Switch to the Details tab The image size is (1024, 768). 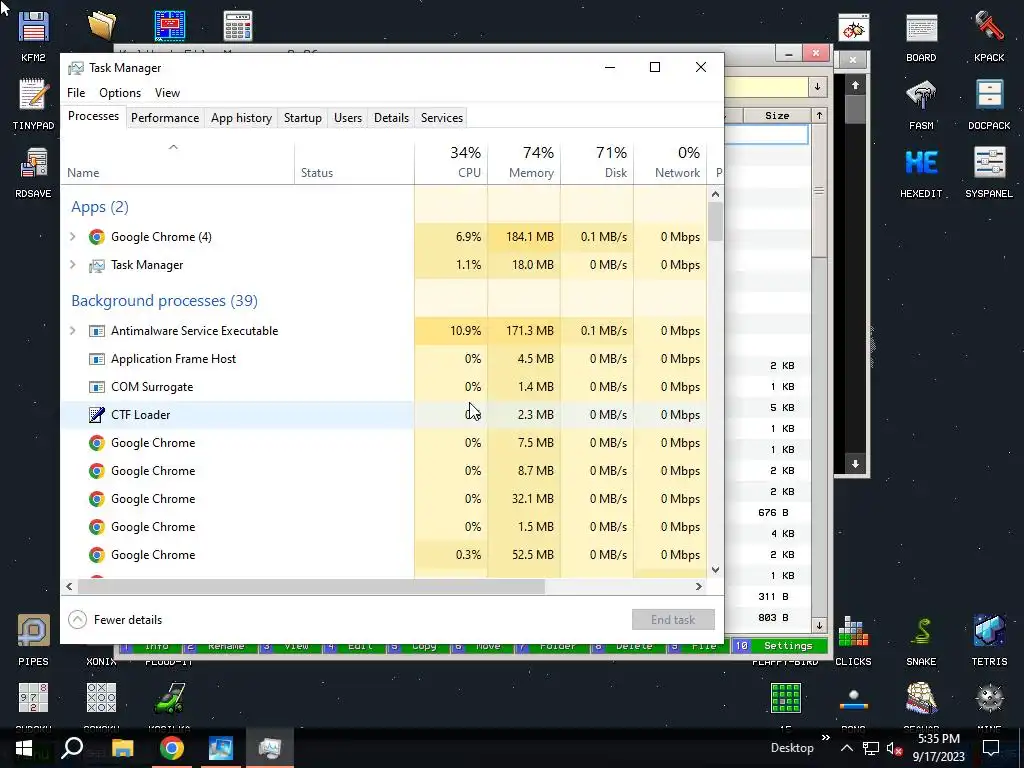point(391,118)
